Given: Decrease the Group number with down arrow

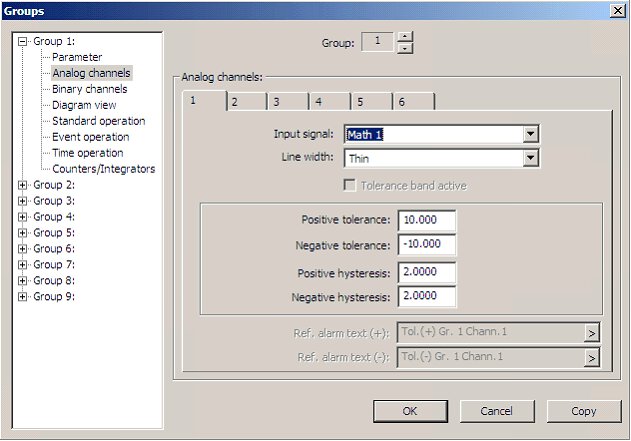Looking at the screenshot, I should pyautogui.click(x=404, y=48).
